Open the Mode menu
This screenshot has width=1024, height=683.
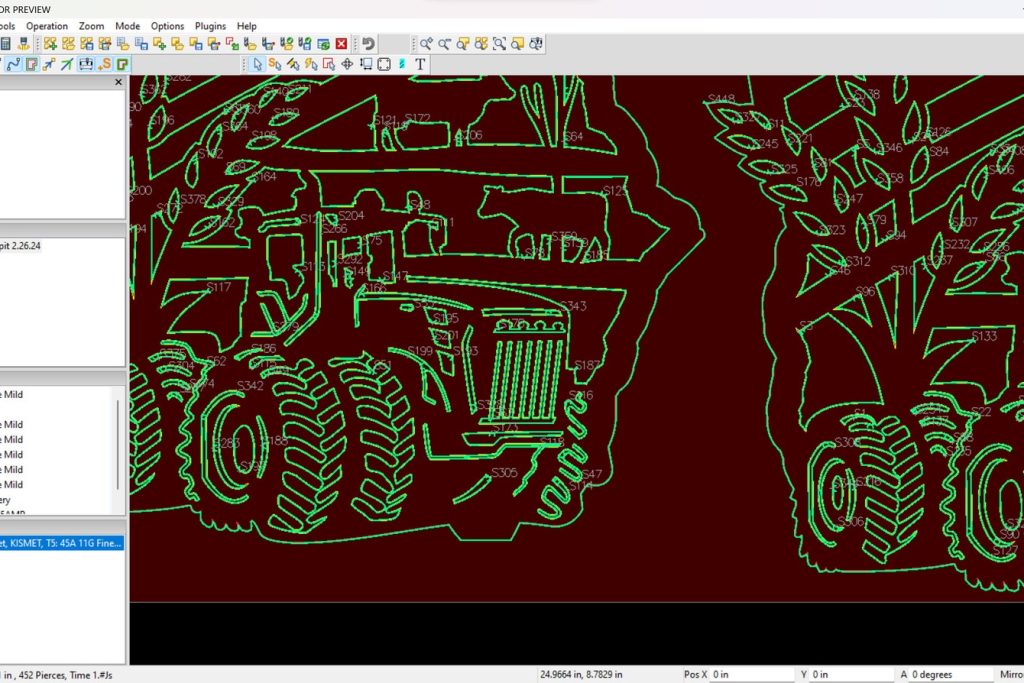(128, 26)
